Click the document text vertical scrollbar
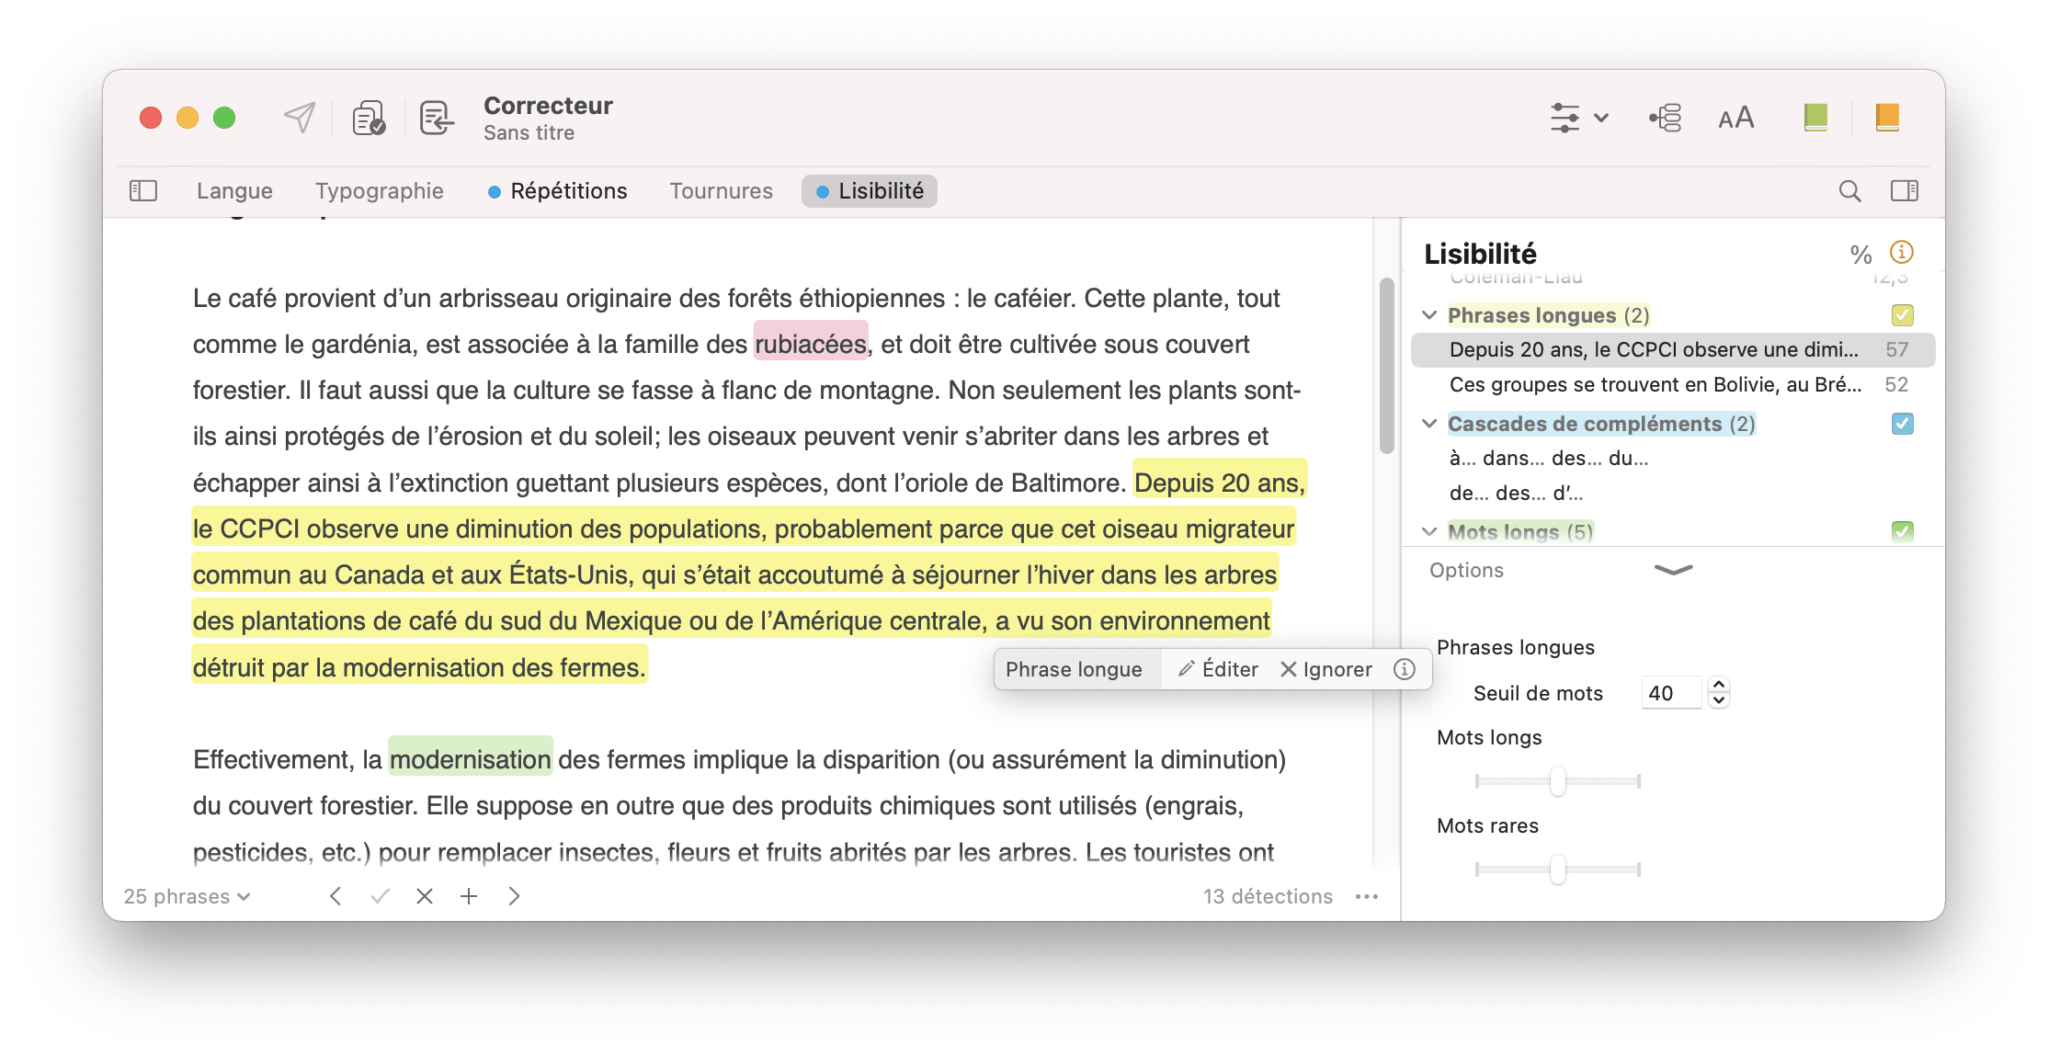This screenshot has height=1057, width=2048. tap(1386, 366)
